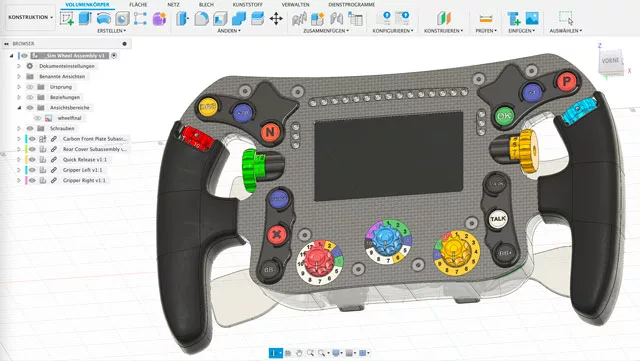
Task: Expand Dokumenteinstellungen tree node
Action: click(19, 66)
